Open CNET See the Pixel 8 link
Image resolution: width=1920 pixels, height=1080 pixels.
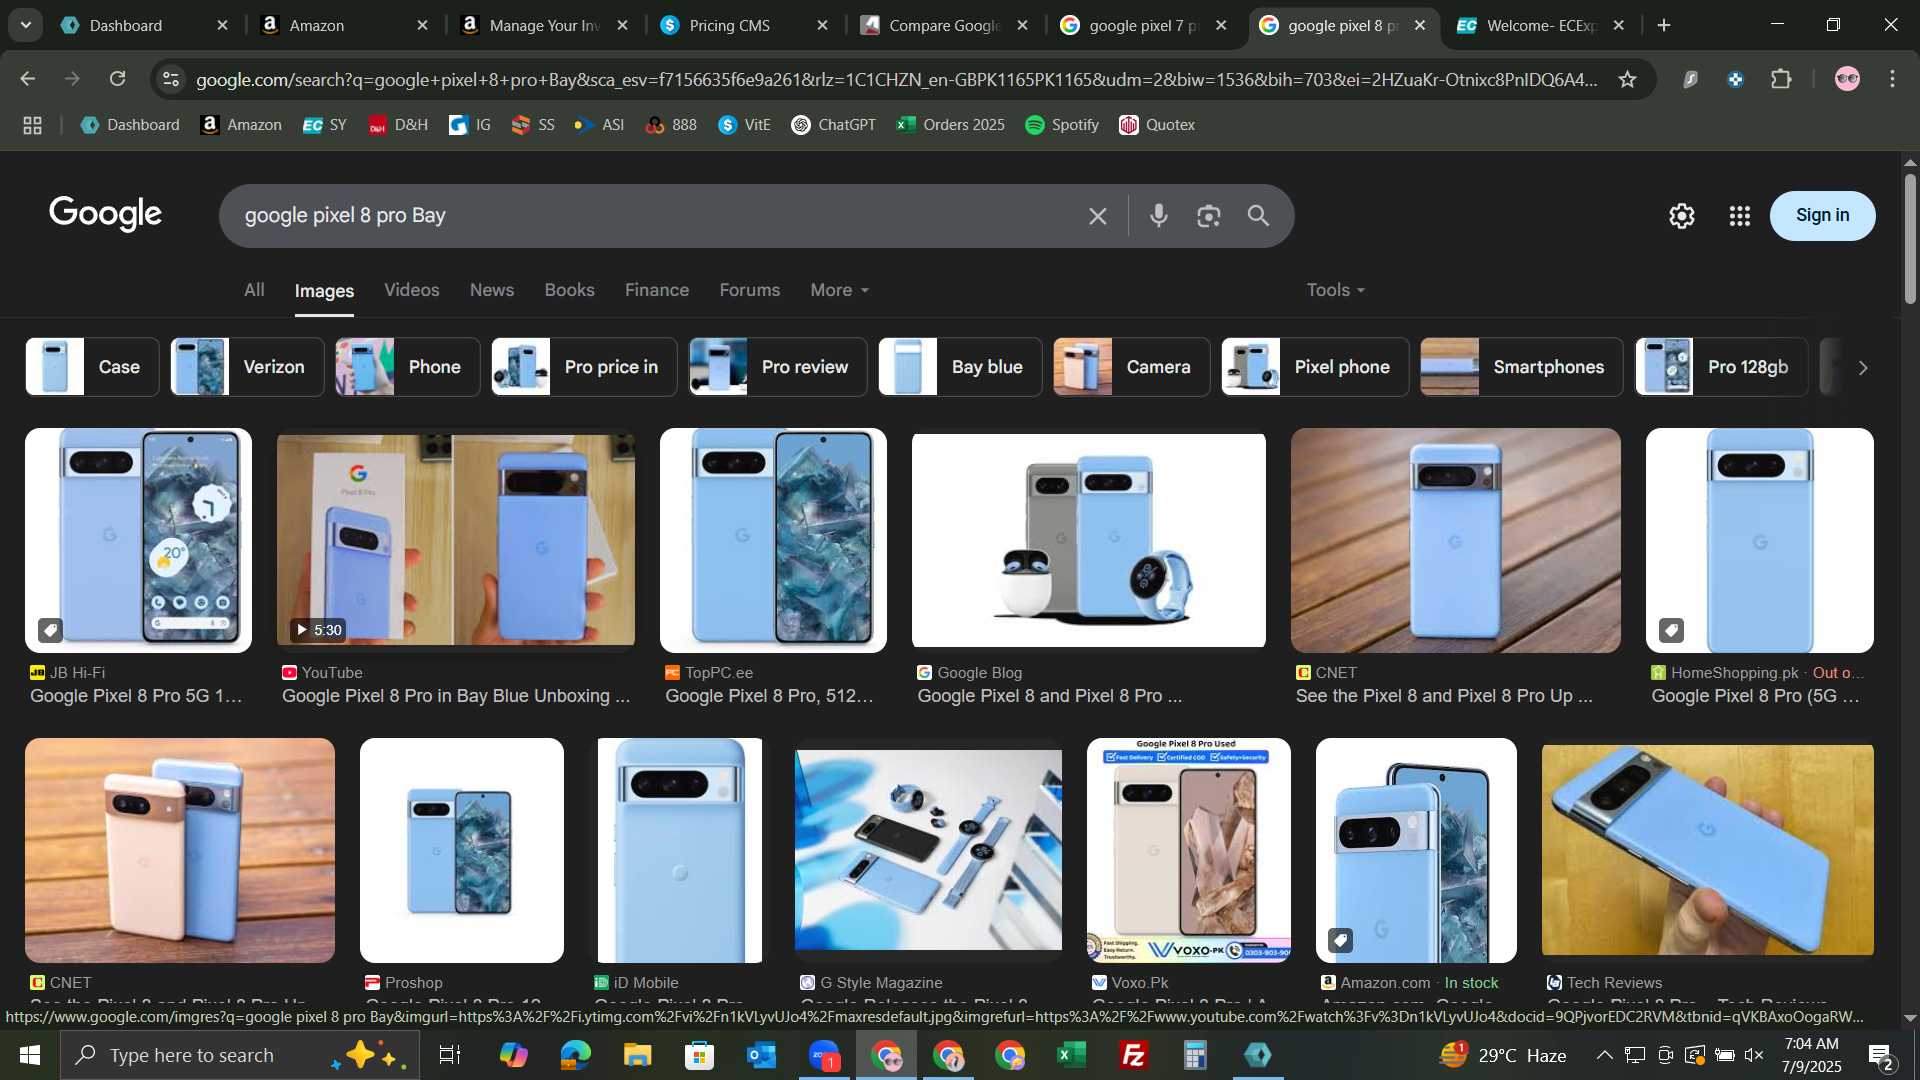pyautogui.click(x=1444, y=696)
